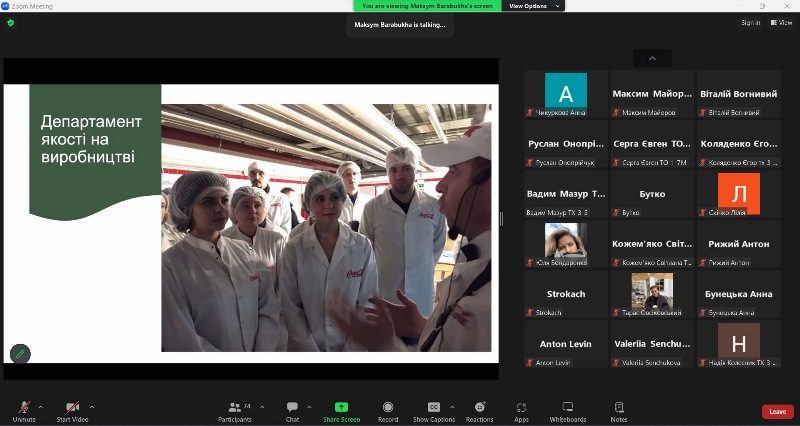This screenshot has height=426, width=800.
Task: Click the Sign in button
Action: 750,22
